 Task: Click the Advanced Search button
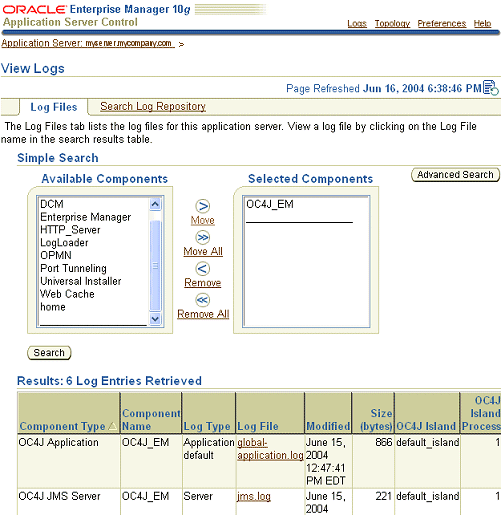pyautogui.click(x=455, y=175)
